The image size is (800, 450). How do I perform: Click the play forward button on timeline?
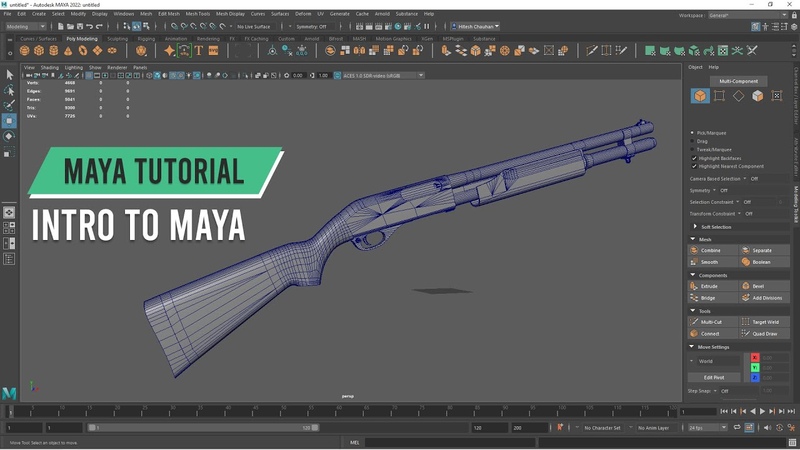tap(762, 411)
